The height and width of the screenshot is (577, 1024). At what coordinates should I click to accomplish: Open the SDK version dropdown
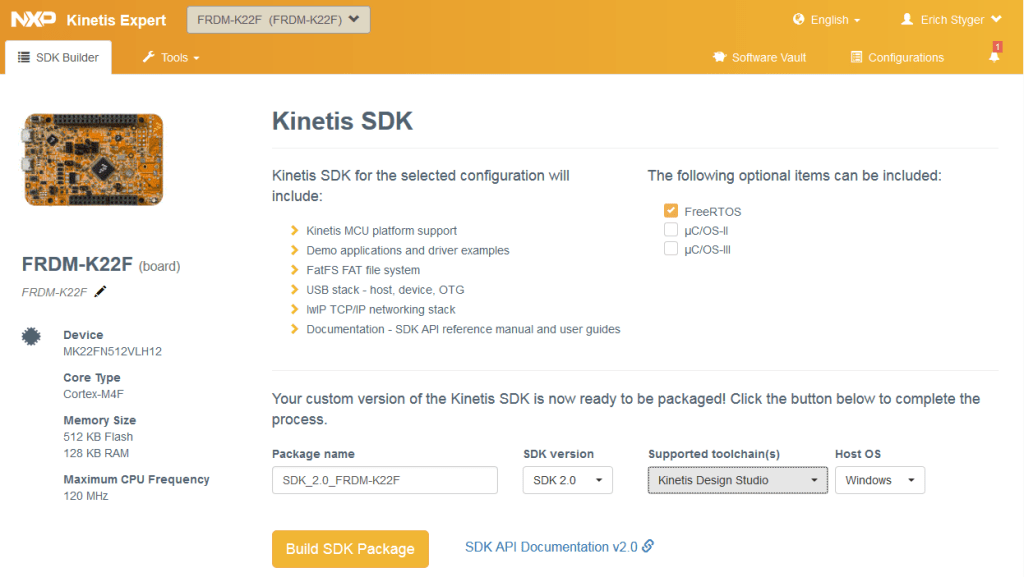[x=568, y=480]
